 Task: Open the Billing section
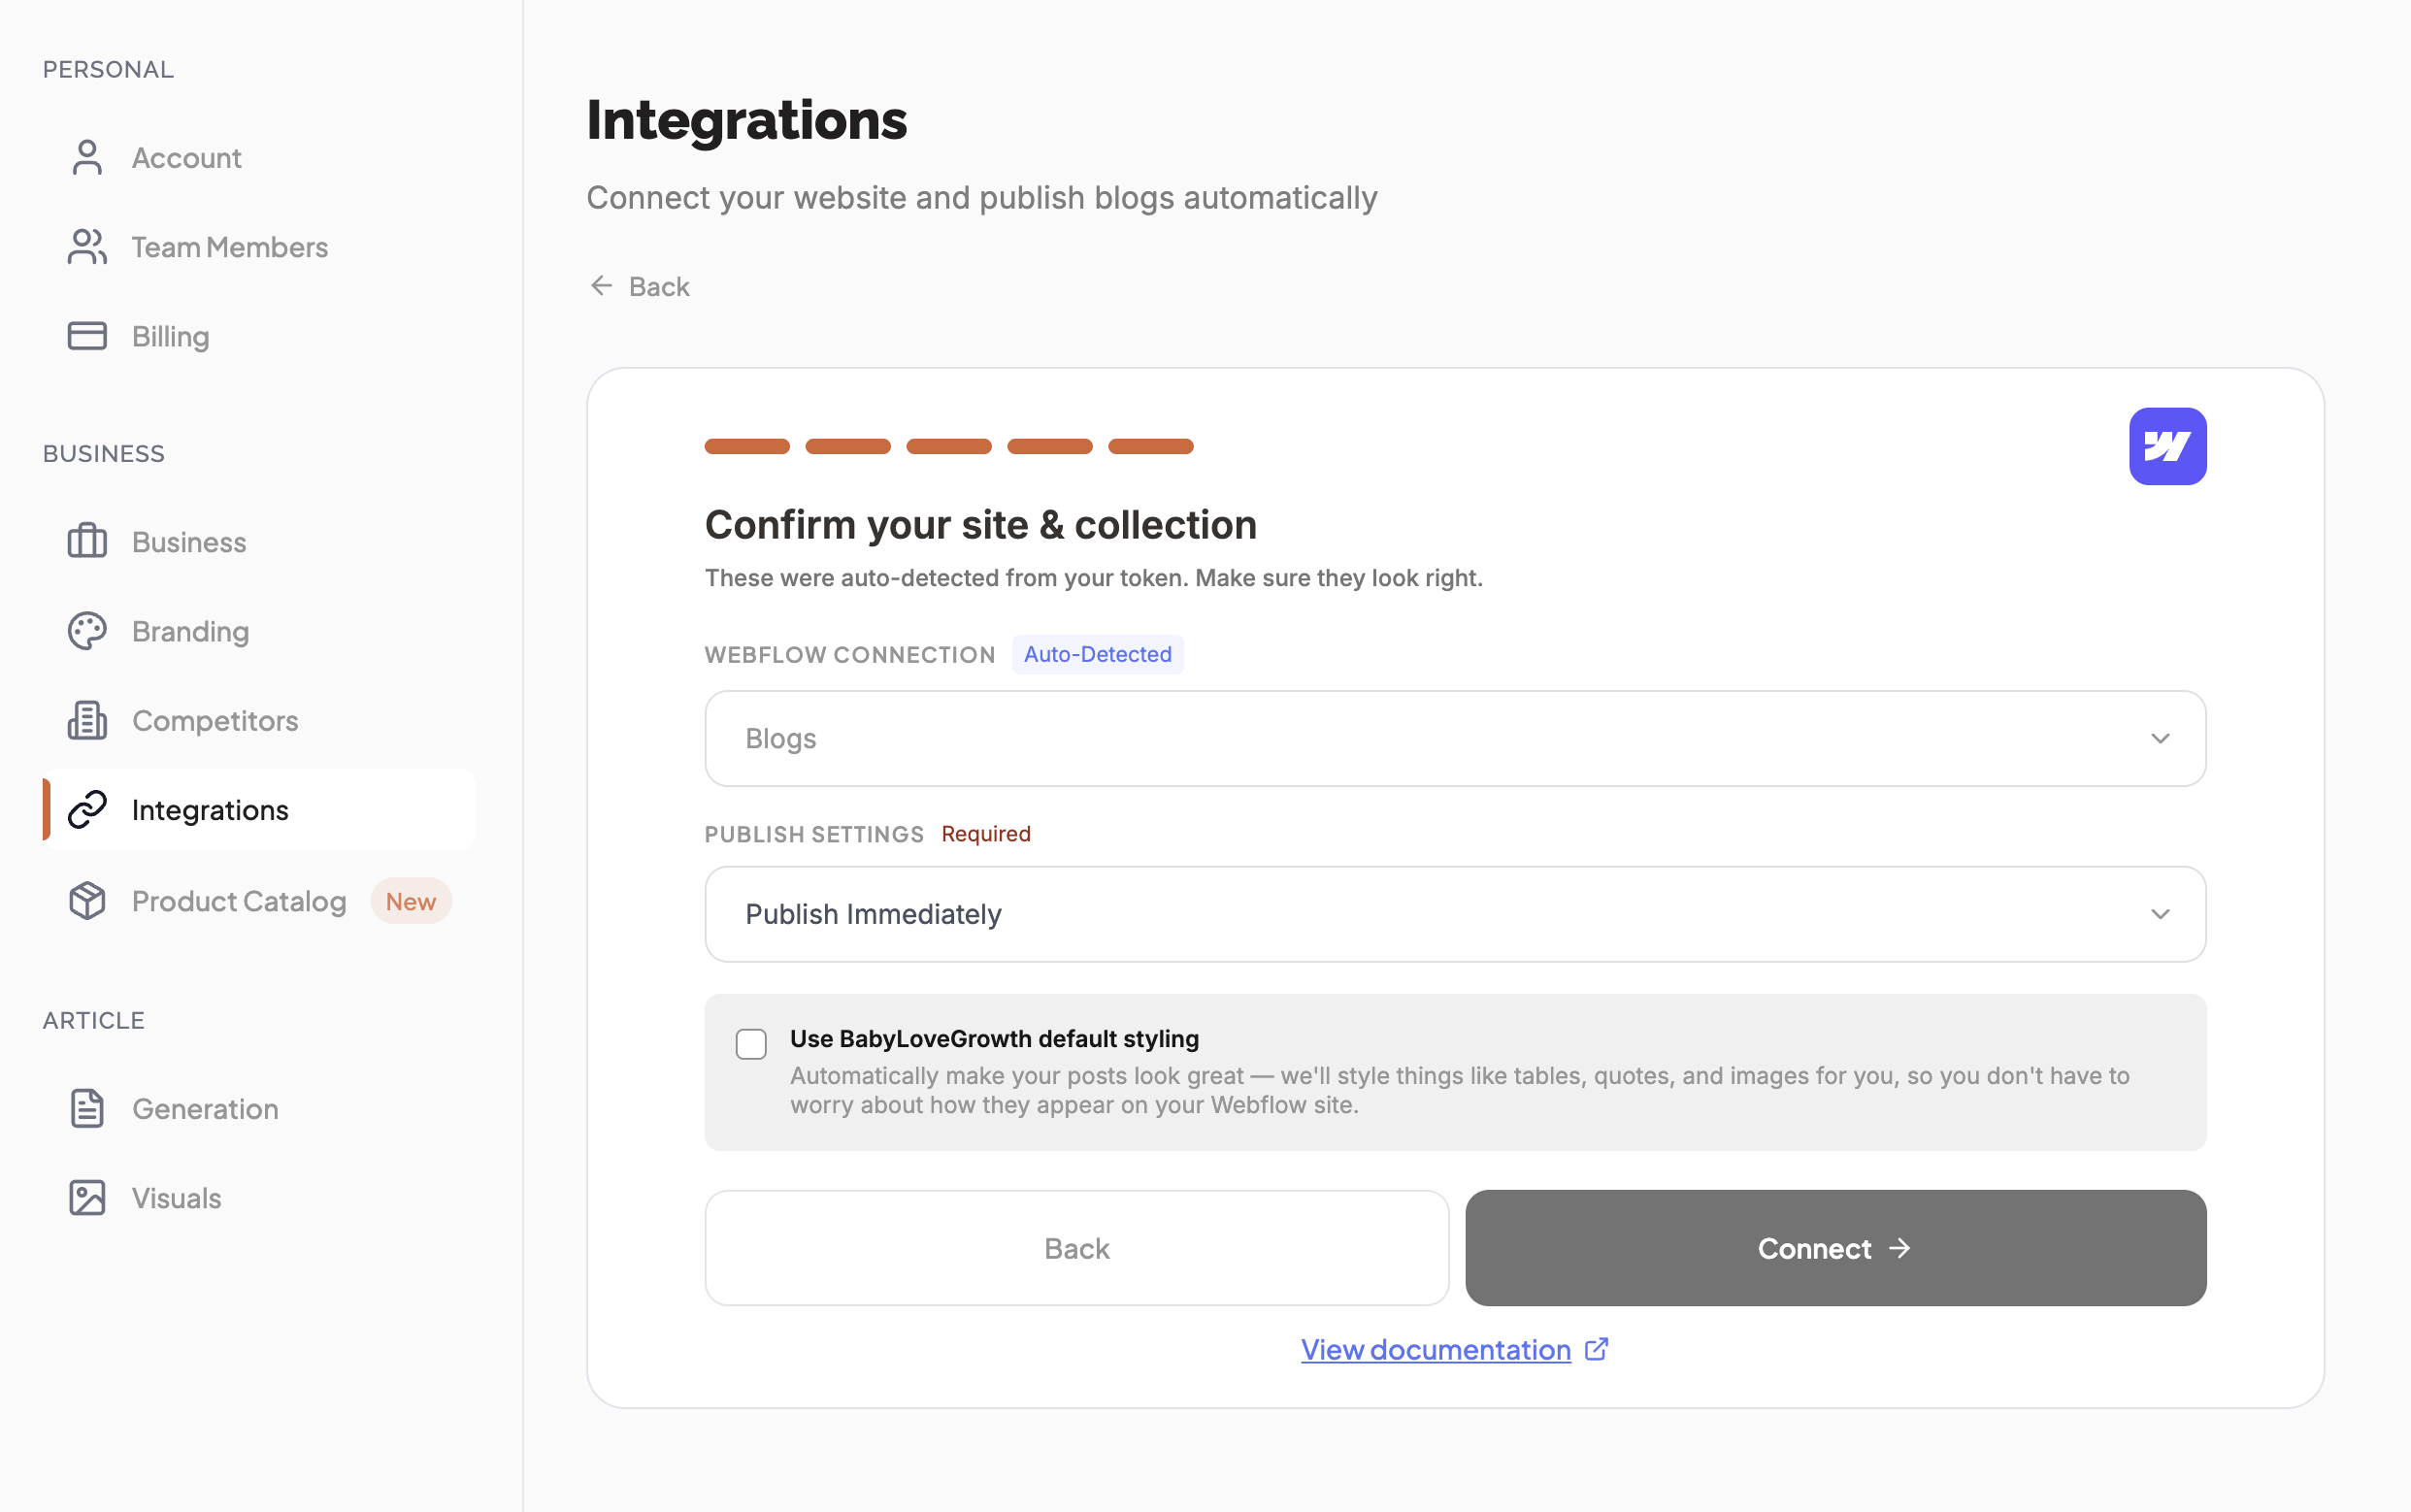[259, 336]
